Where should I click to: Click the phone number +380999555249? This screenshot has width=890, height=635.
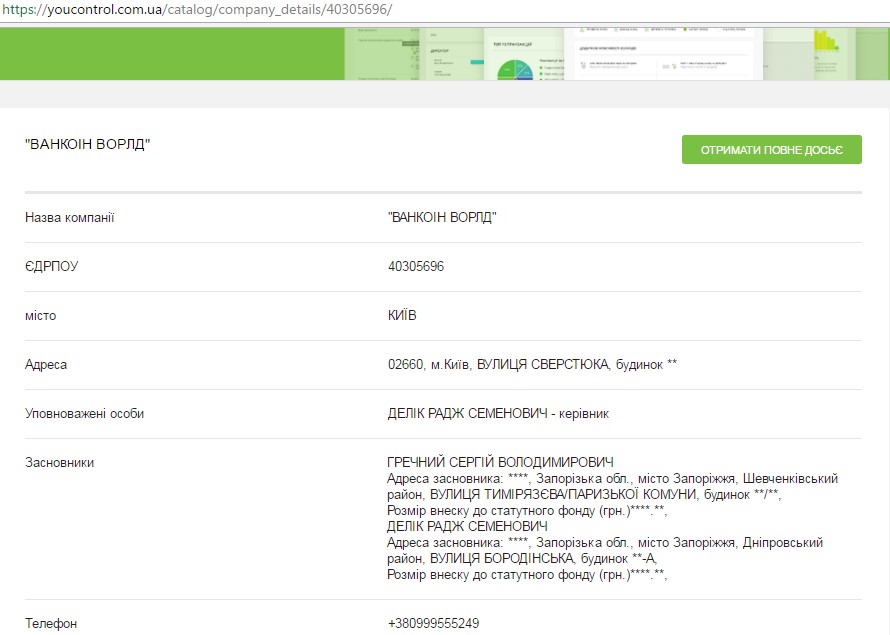[x=433, y=624]
